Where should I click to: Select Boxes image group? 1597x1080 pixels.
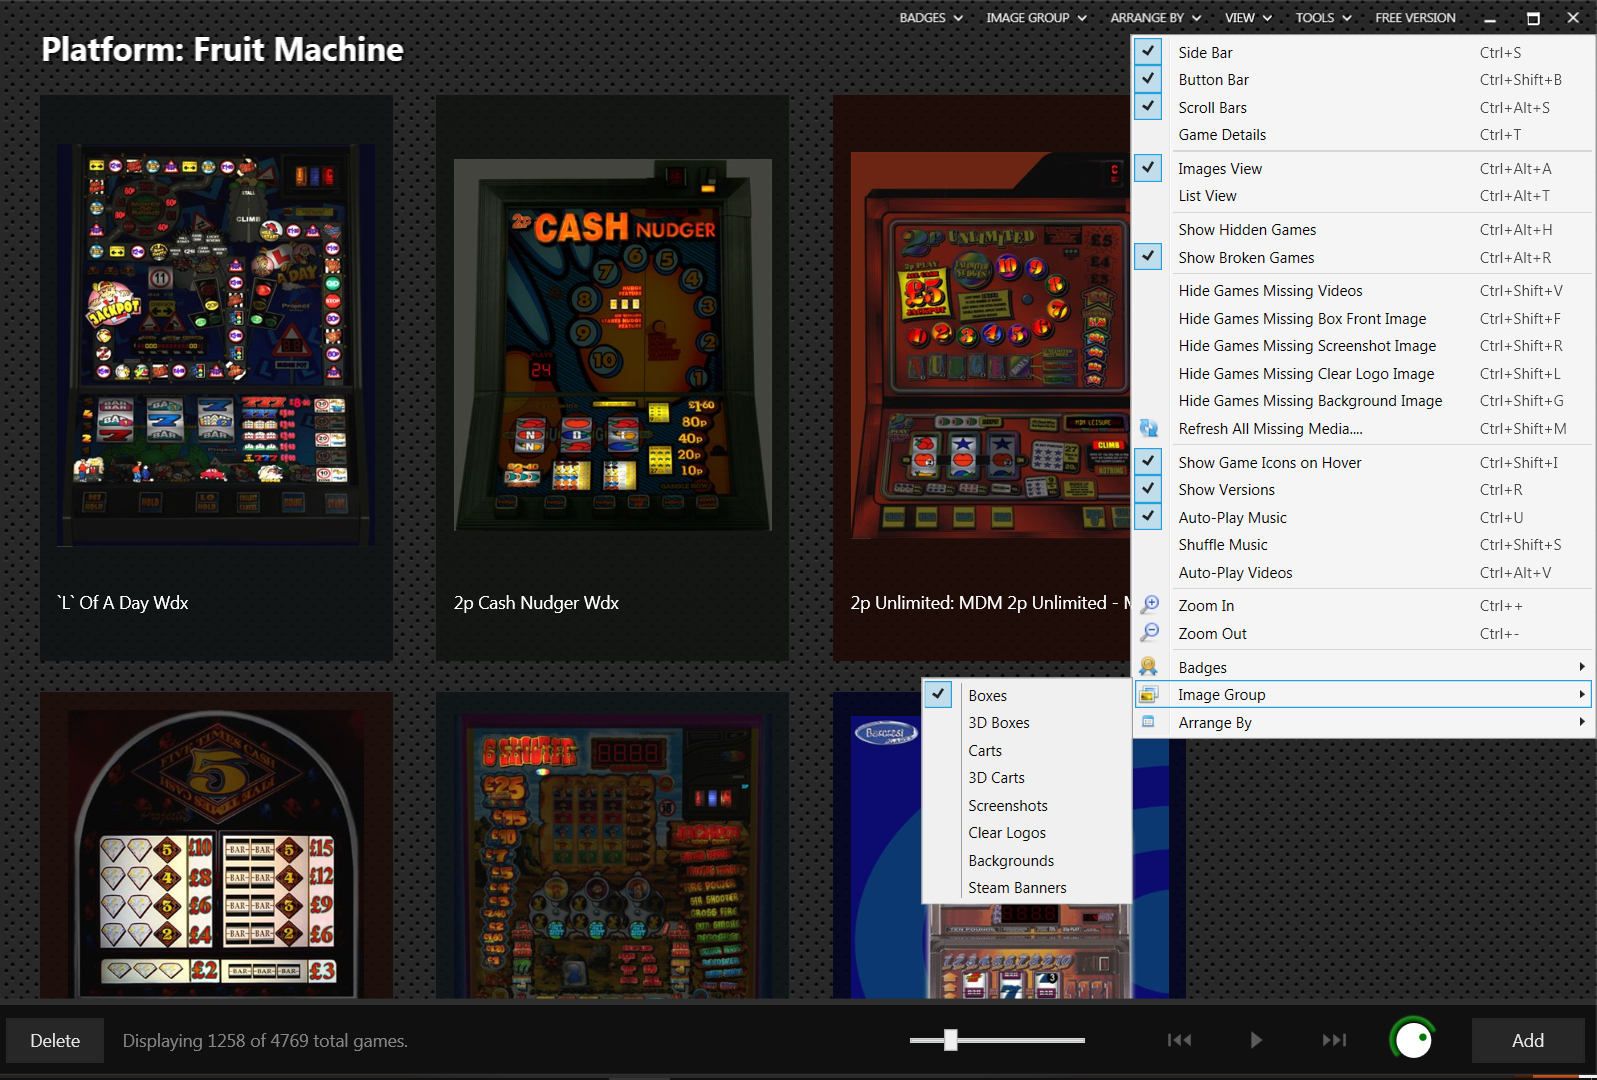[x=1027, y=695]
